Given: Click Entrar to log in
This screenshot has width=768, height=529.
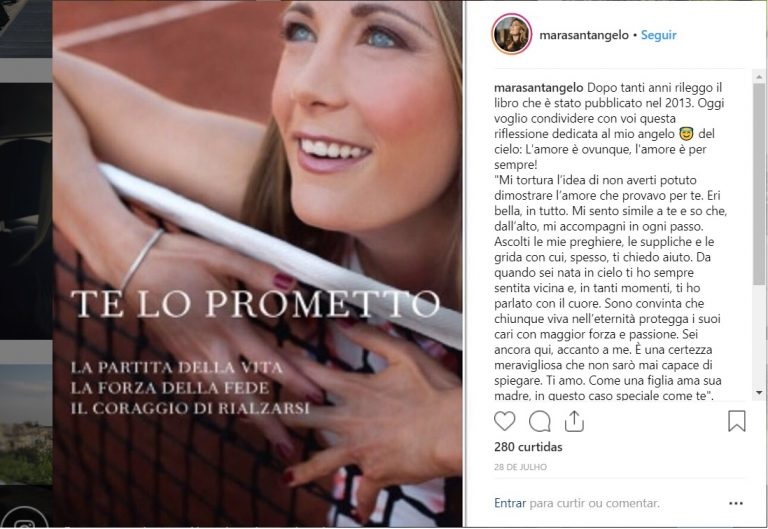Looking at the screenshot, I should point(510,503).
